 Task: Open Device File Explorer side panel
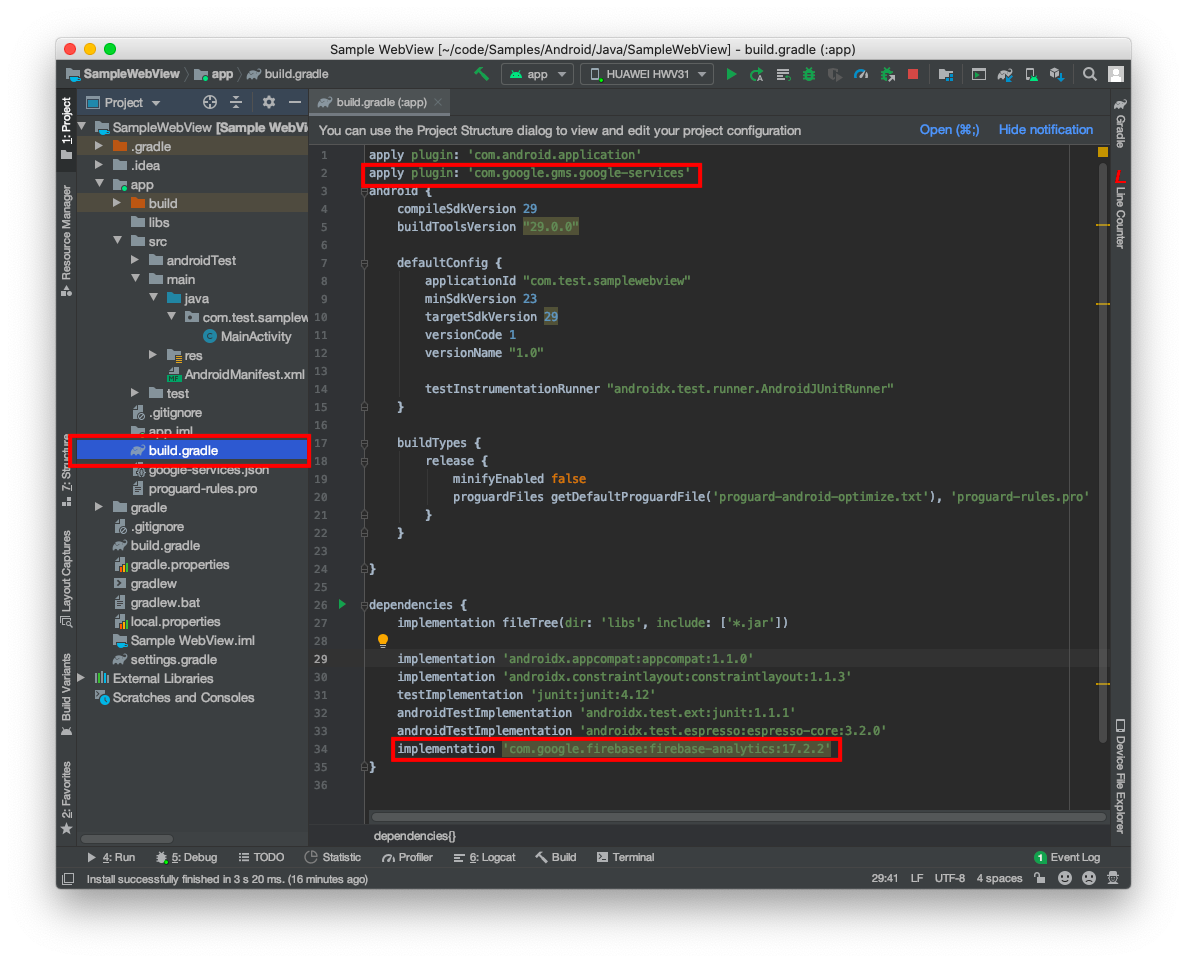(x=1120, y=776)
